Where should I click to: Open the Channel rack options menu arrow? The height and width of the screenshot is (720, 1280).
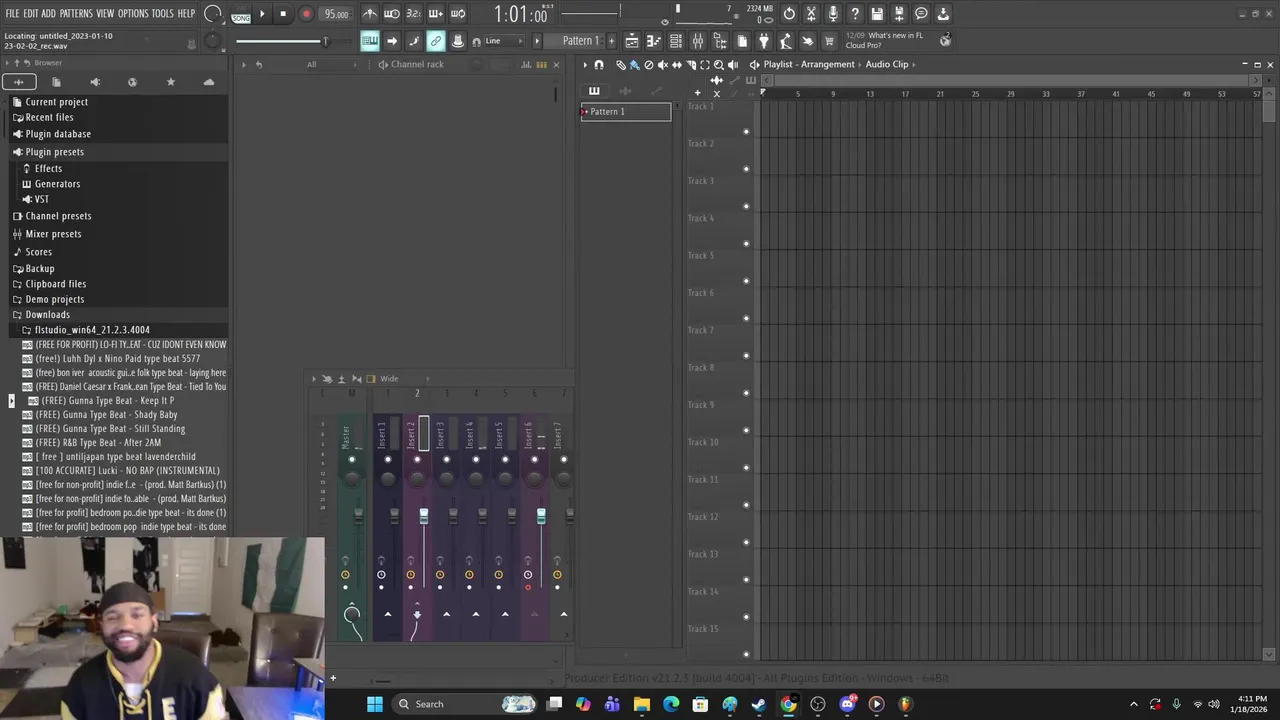tap(243, 65)
